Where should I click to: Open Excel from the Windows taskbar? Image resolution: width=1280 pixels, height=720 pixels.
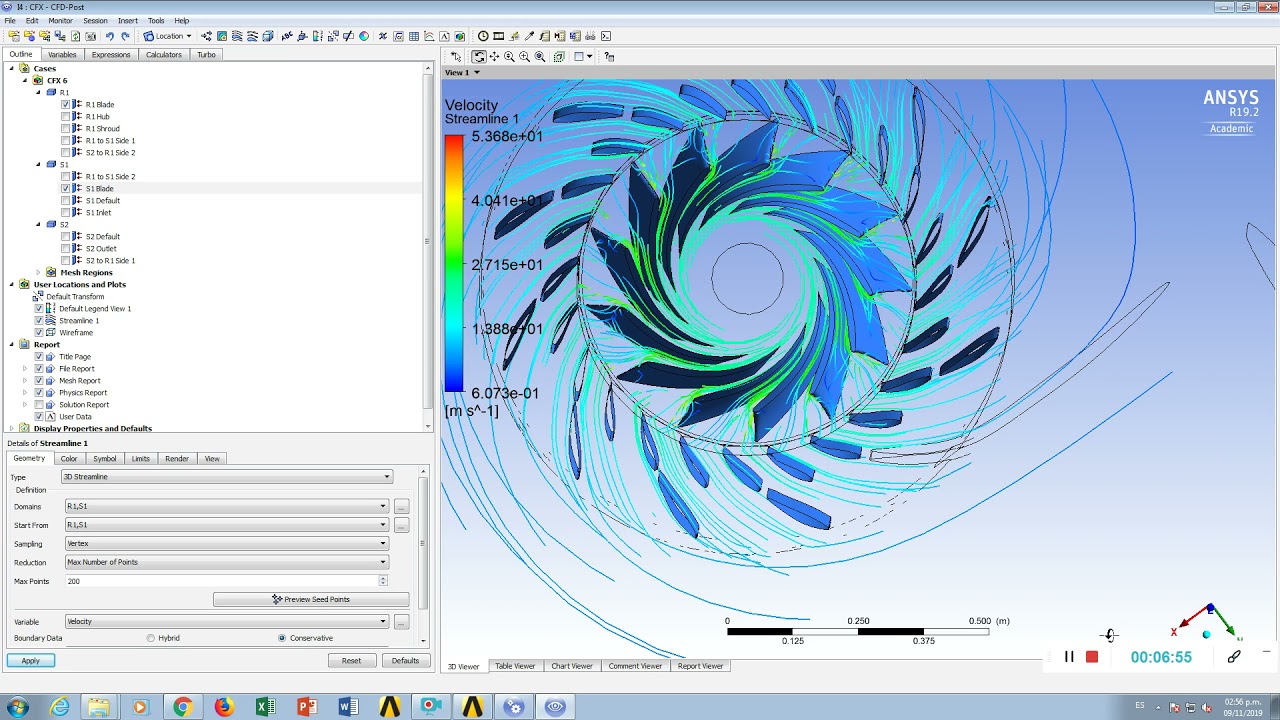tap(265, 707)
